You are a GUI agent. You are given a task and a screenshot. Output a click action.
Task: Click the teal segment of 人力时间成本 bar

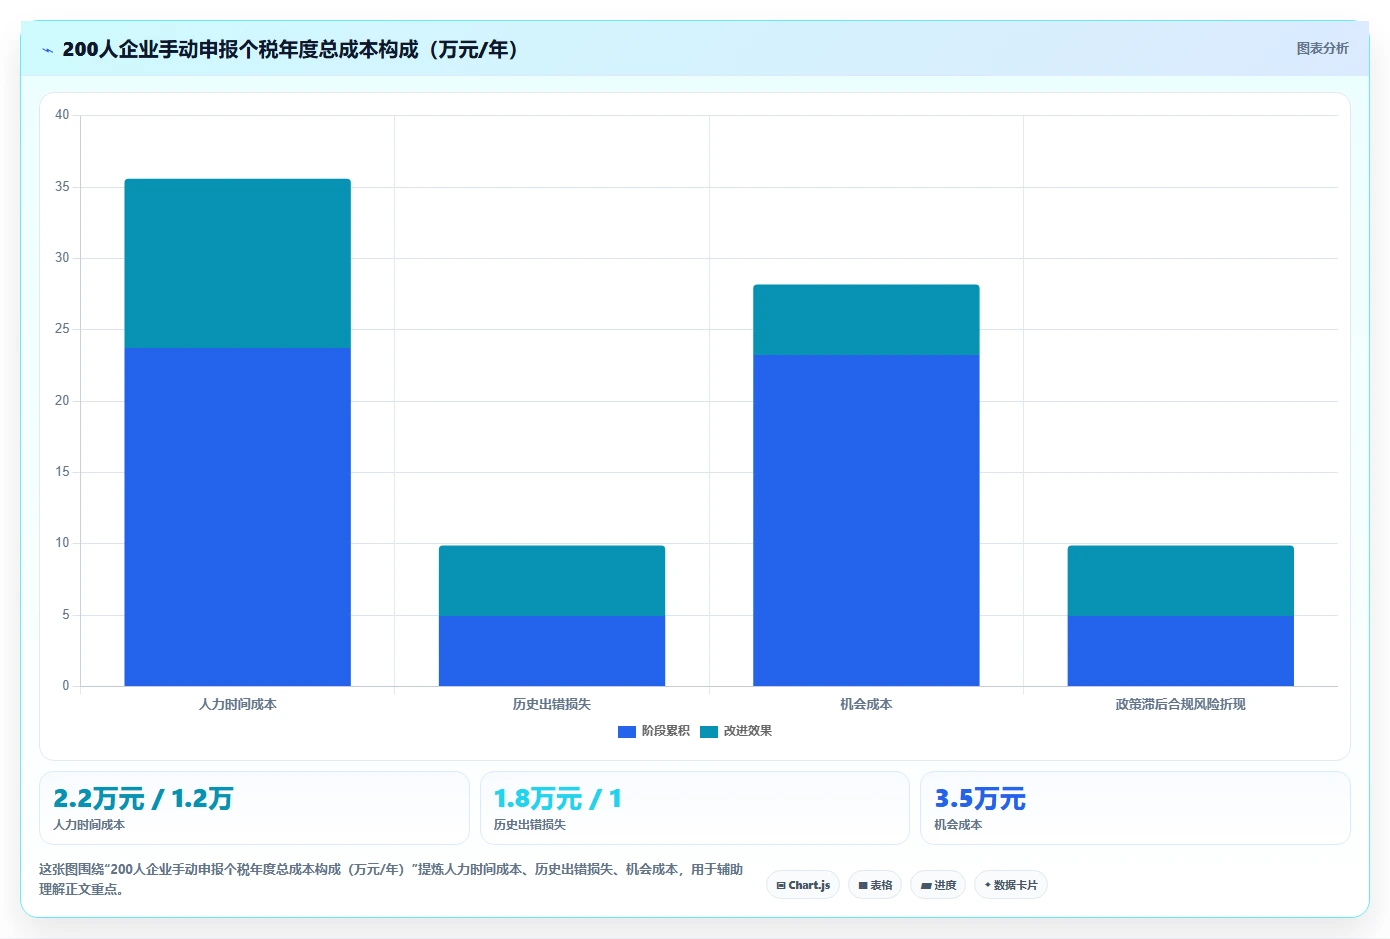[x=238, y=264]
